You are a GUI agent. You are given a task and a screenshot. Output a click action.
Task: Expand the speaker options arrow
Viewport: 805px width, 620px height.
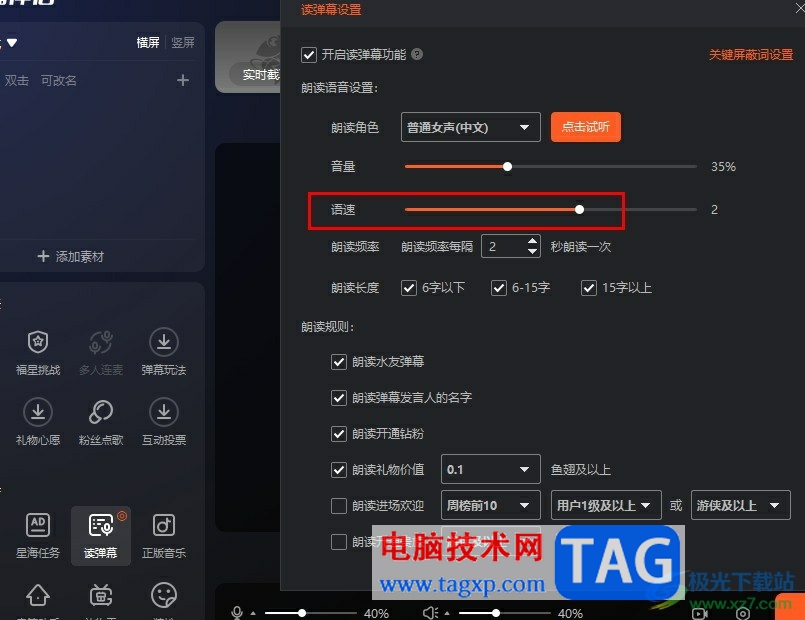pyautogui.click(x=447, y=613)
